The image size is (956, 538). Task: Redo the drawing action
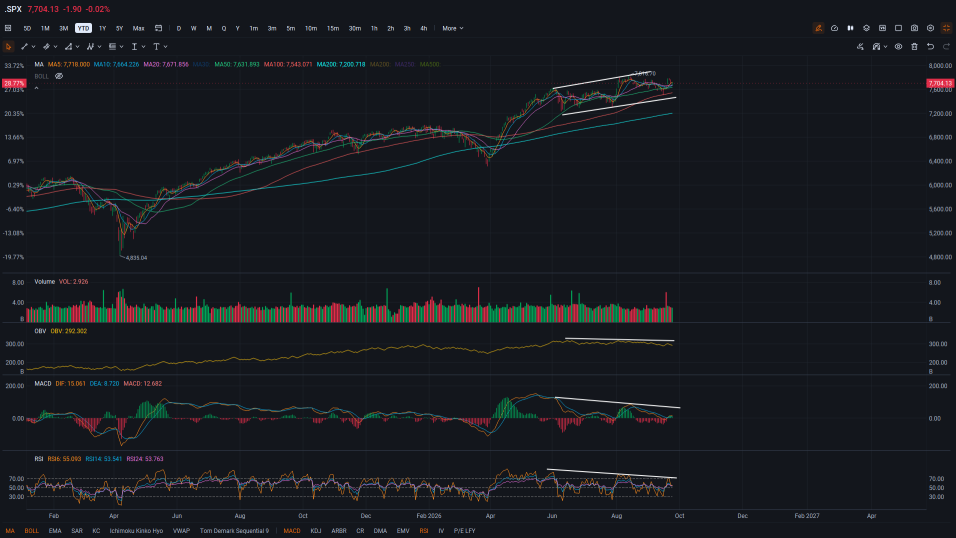tap(946, 46)
